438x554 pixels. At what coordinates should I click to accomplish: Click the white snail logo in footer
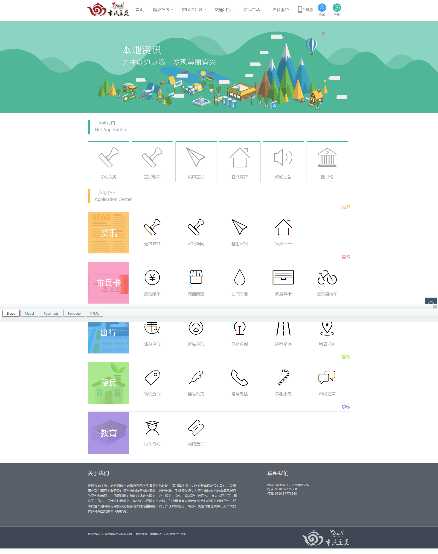click(326, 537)
